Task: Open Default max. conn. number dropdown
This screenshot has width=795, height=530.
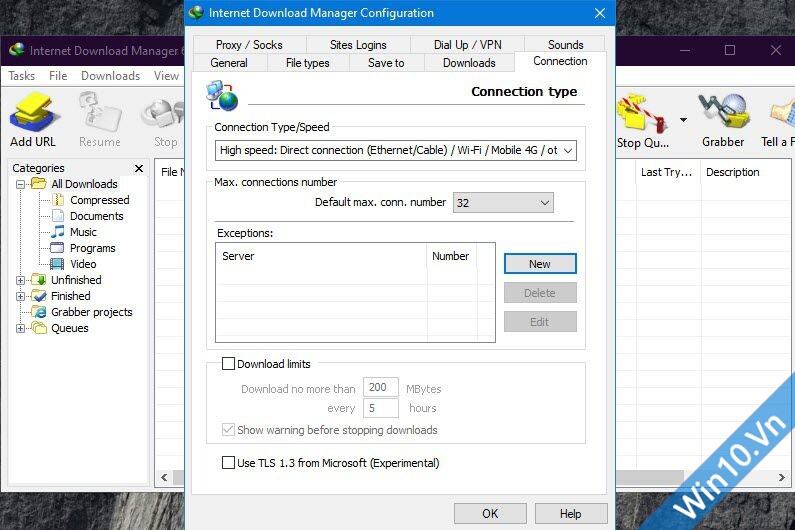Action: pyautogui.click(x=503, y=203)
